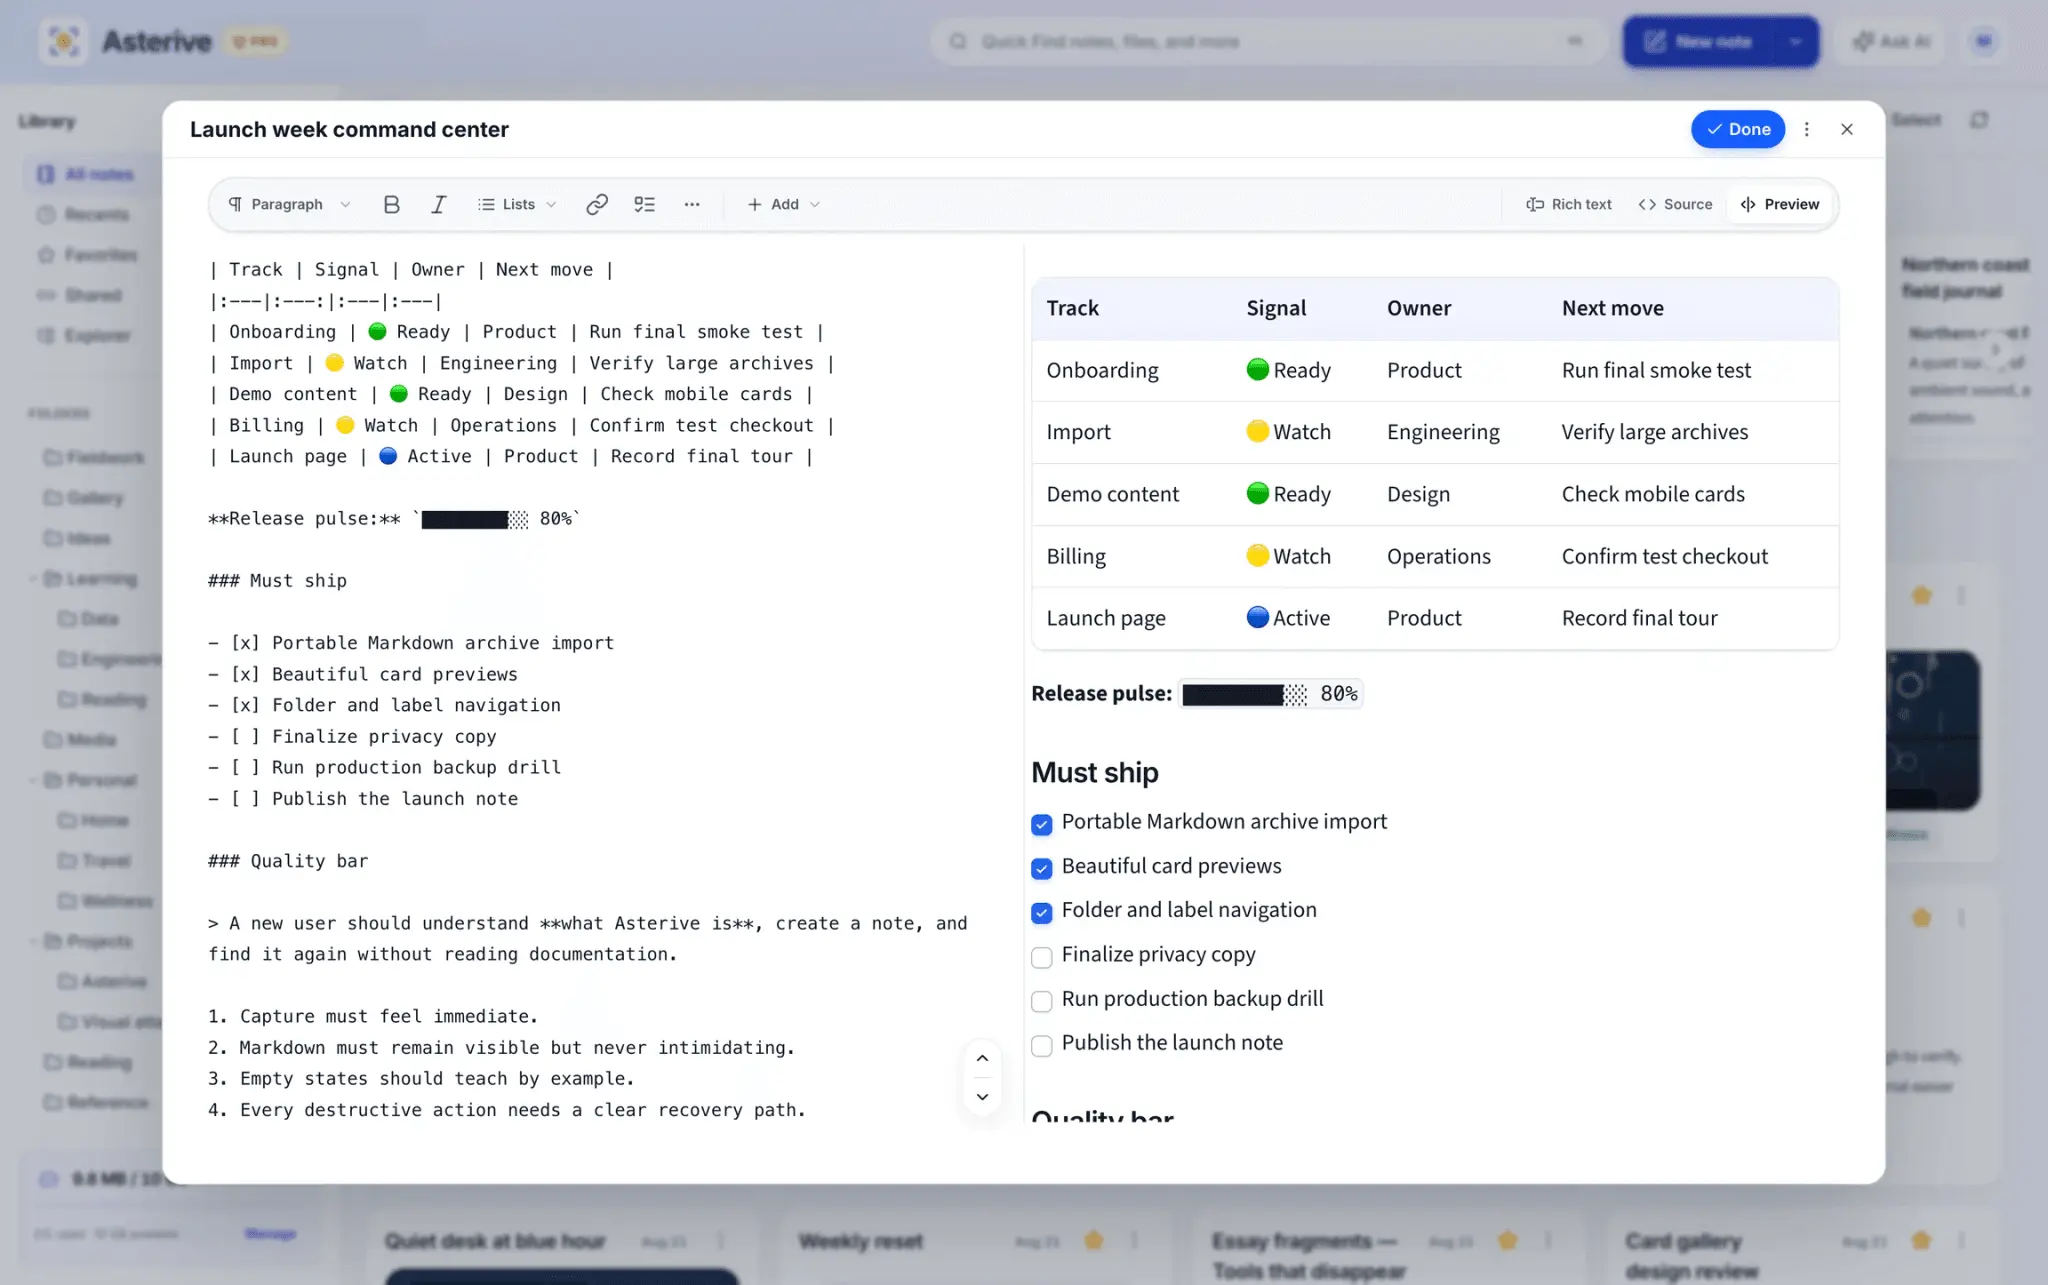Click the Select button behind the dialog
The height and width of the screenshot is (1285, 2048).
1916,120
